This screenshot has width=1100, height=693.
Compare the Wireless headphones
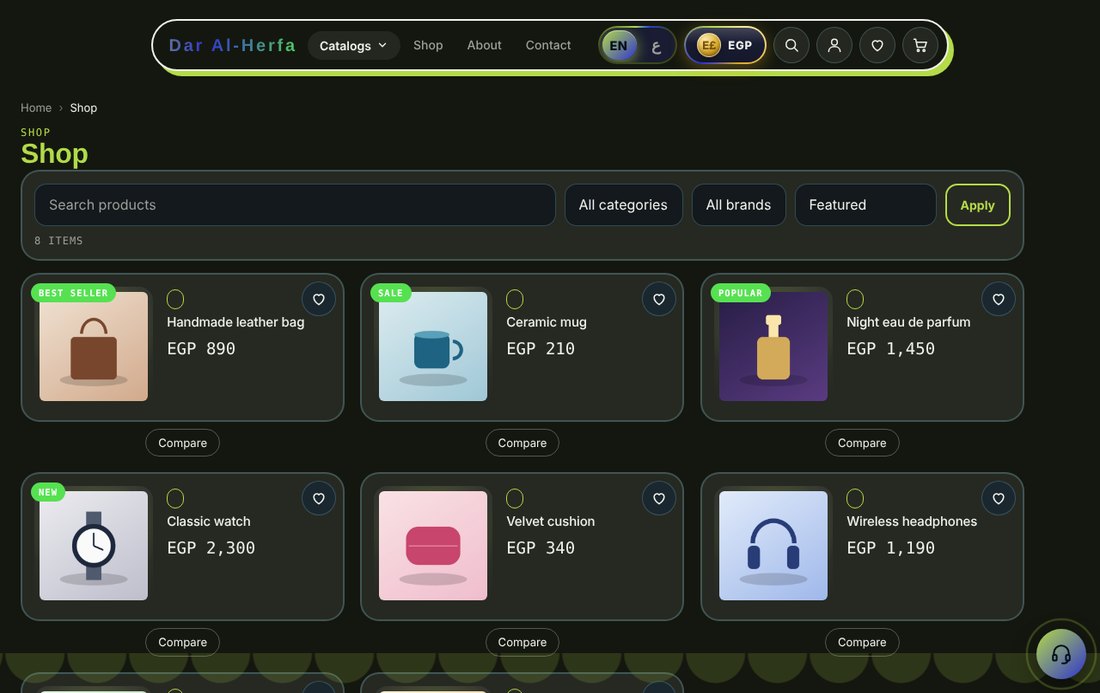tap(861, 642)
